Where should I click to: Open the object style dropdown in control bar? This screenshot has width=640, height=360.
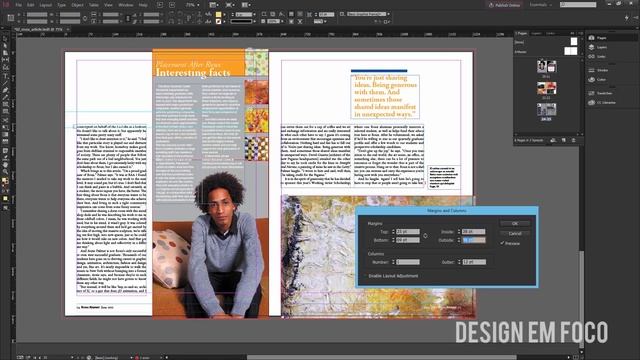[388, 14]
